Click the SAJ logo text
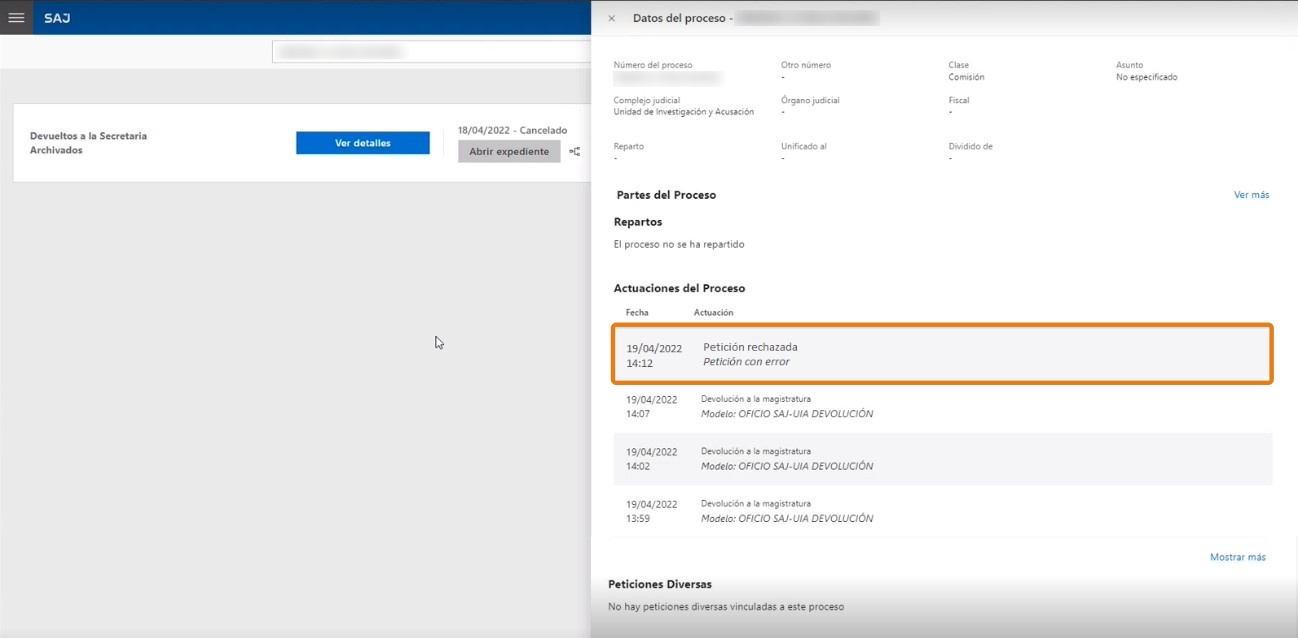The width and height of the screenshot is (1298, 638). coord(57,18)
